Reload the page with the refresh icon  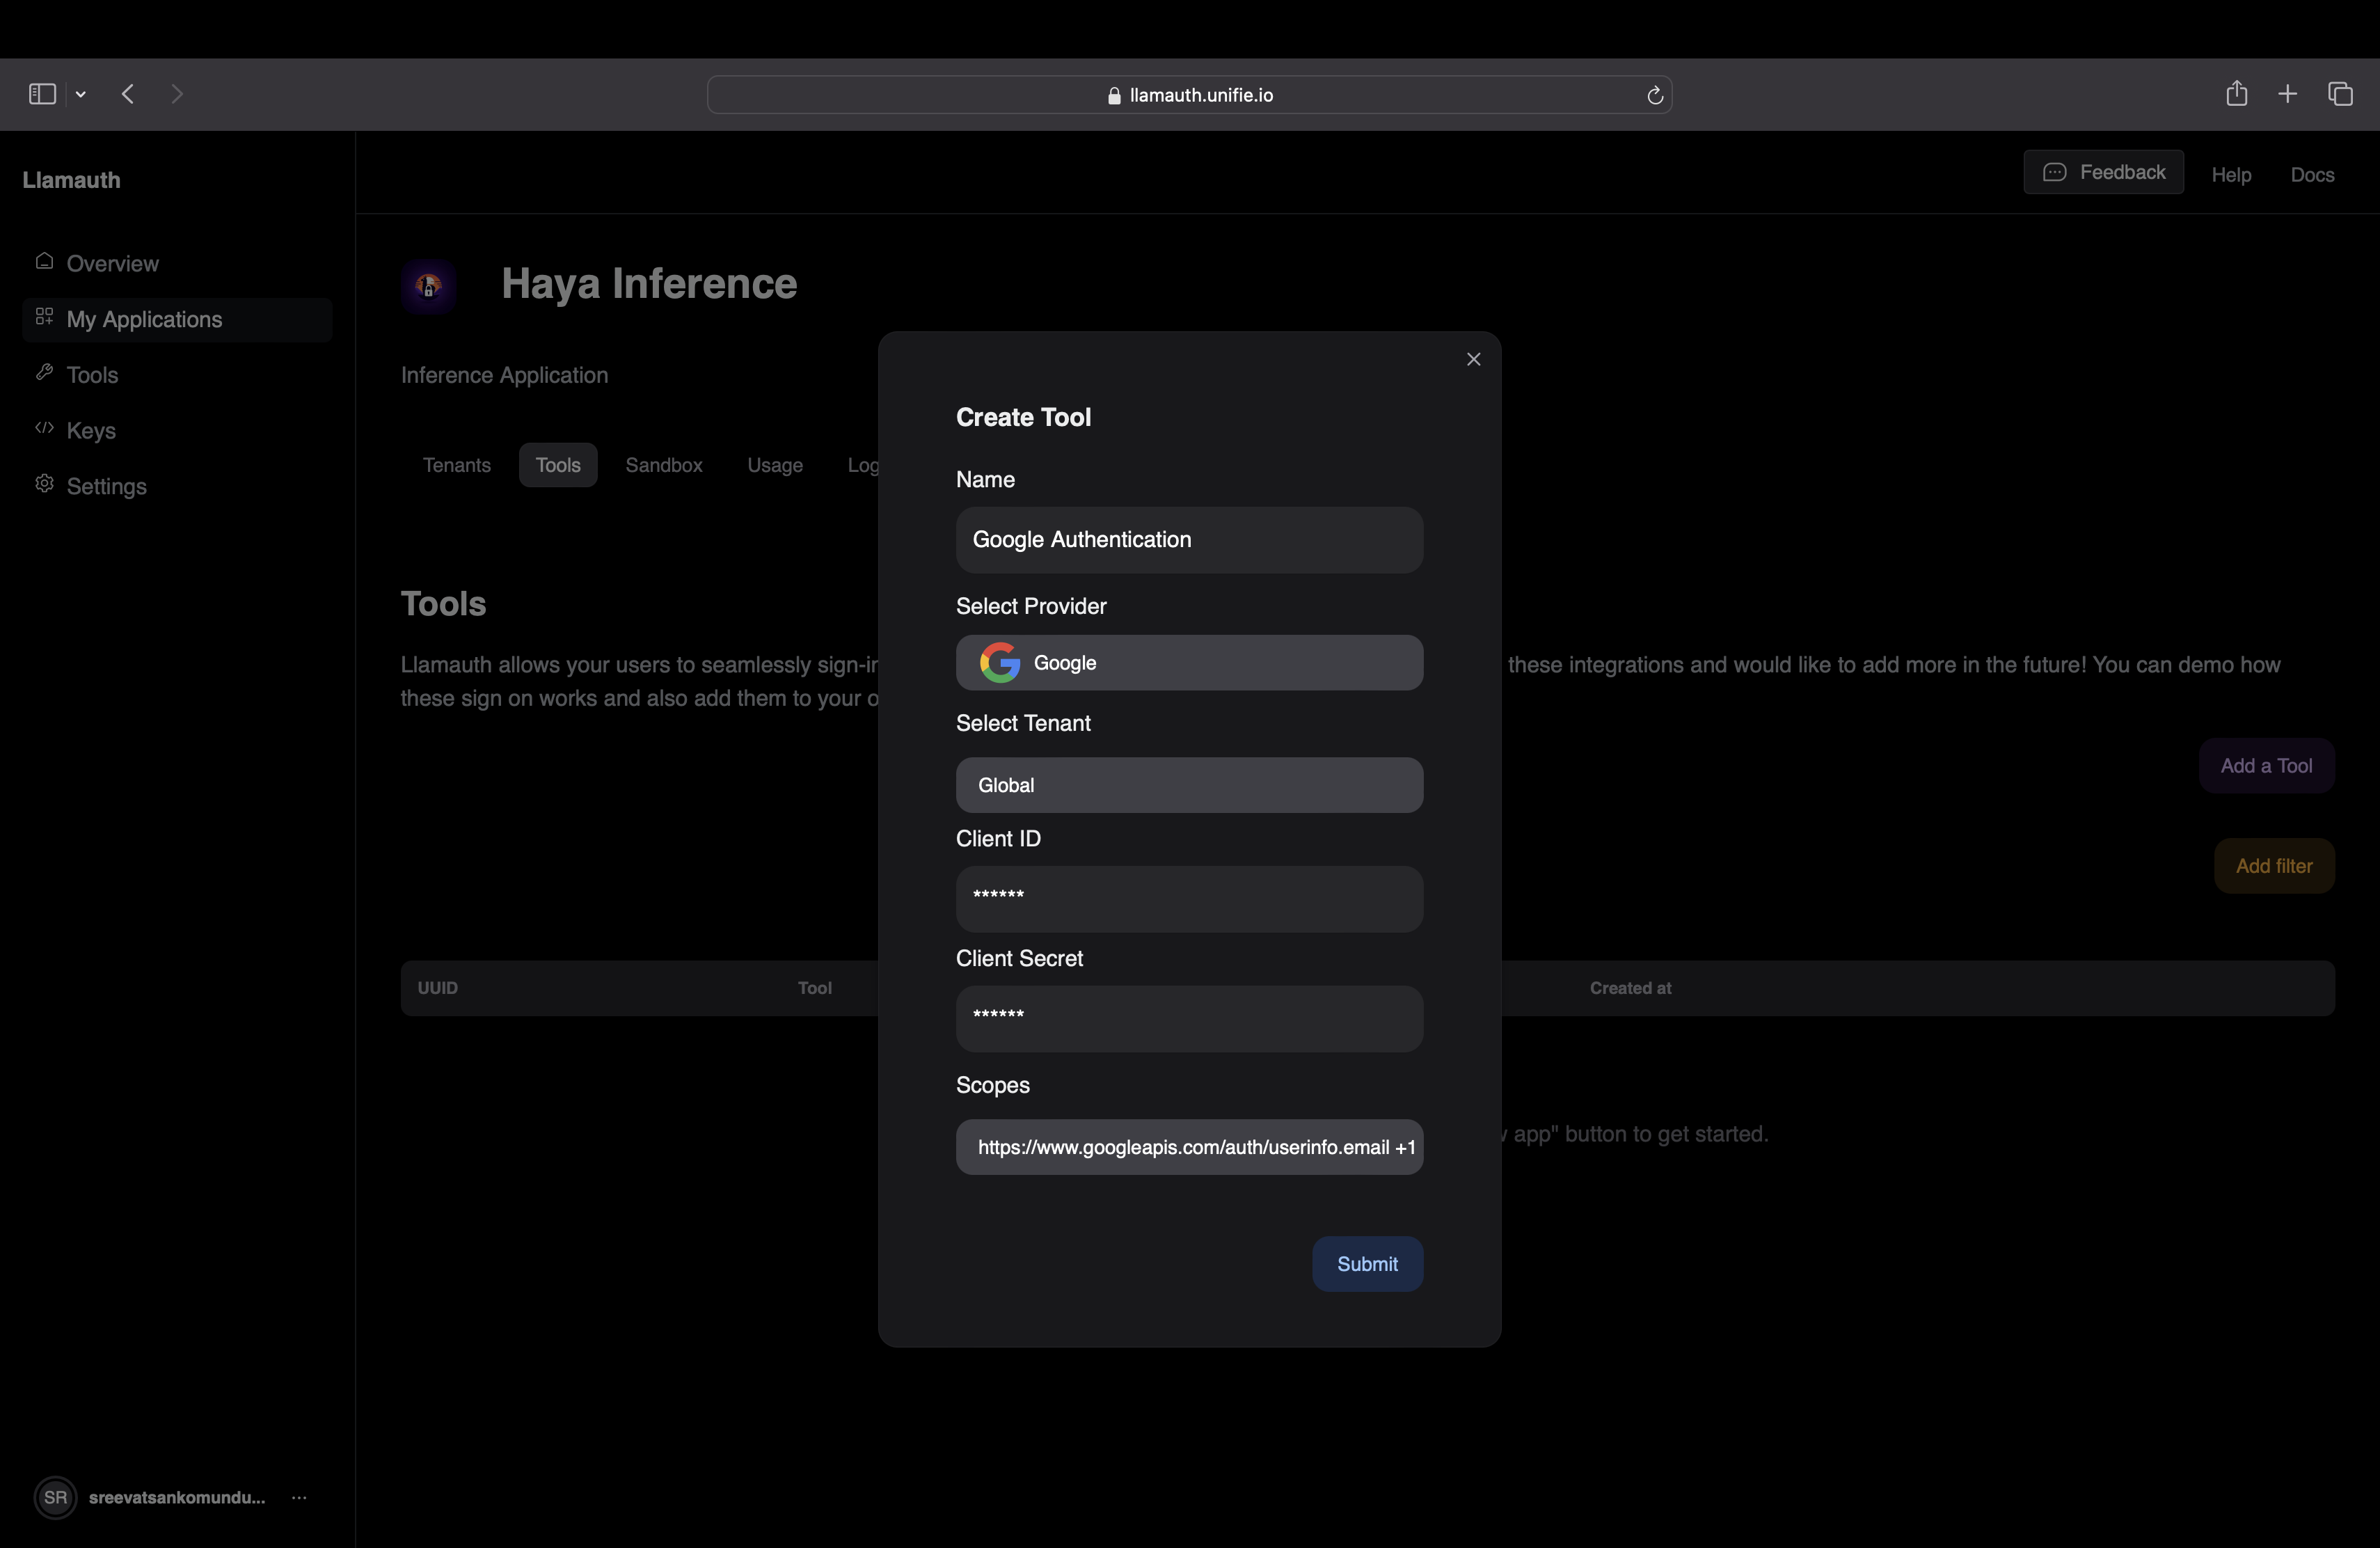(x=1654, y=95)
